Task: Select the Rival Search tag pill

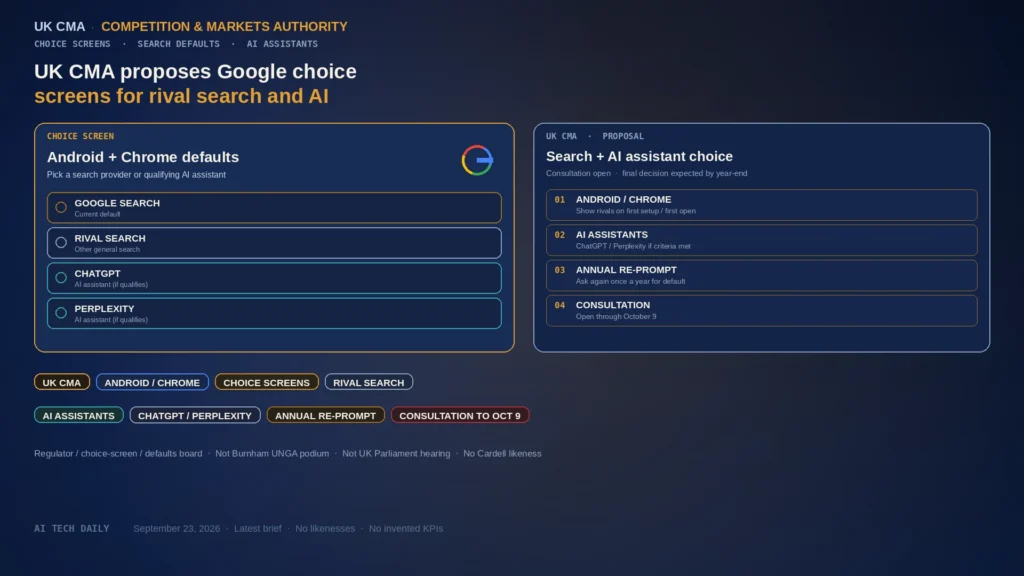Action: (x=368, y=382)
